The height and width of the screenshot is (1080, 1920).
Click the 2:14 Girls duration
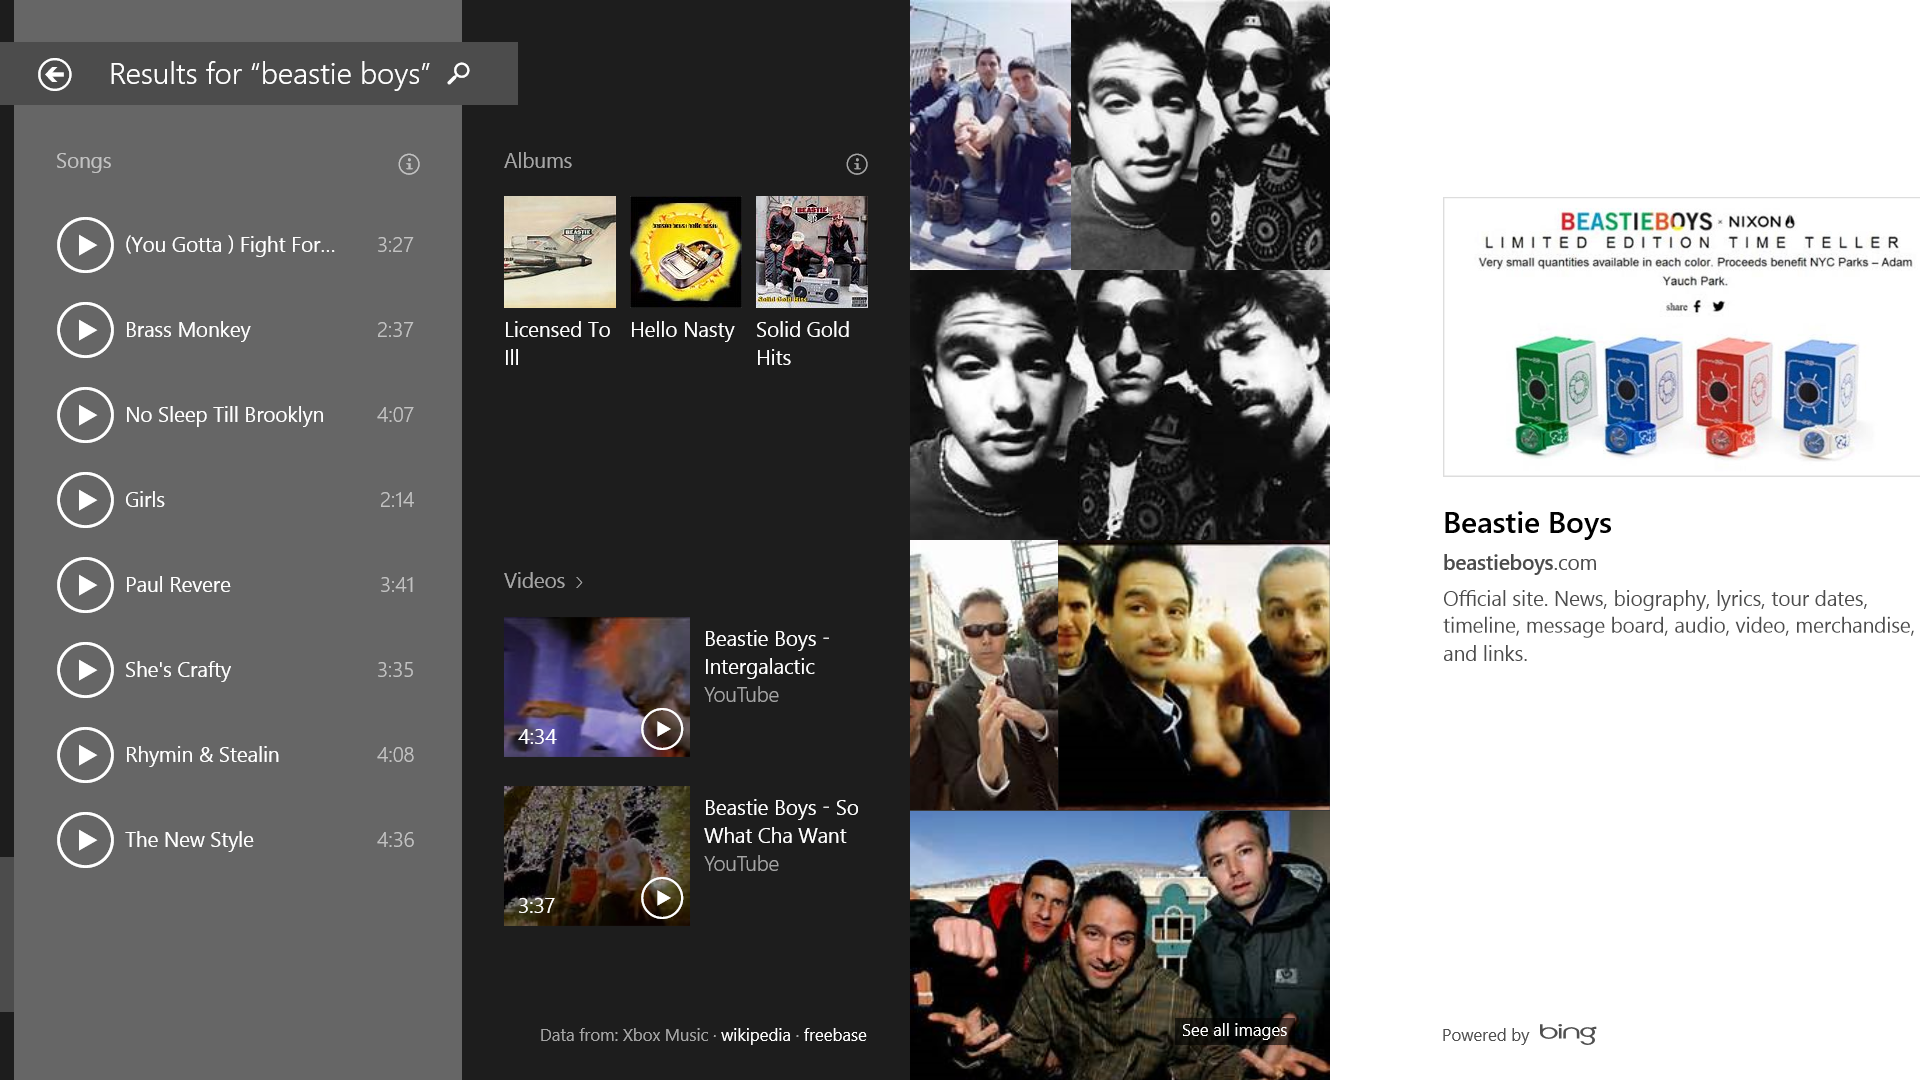397,500
